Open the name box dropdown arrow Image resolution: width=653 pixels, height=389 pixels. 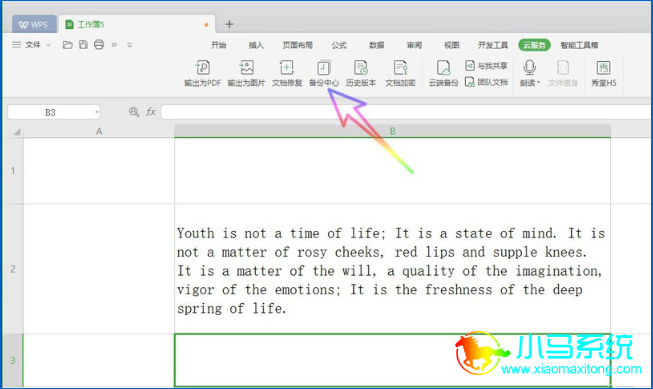point(97,112)
